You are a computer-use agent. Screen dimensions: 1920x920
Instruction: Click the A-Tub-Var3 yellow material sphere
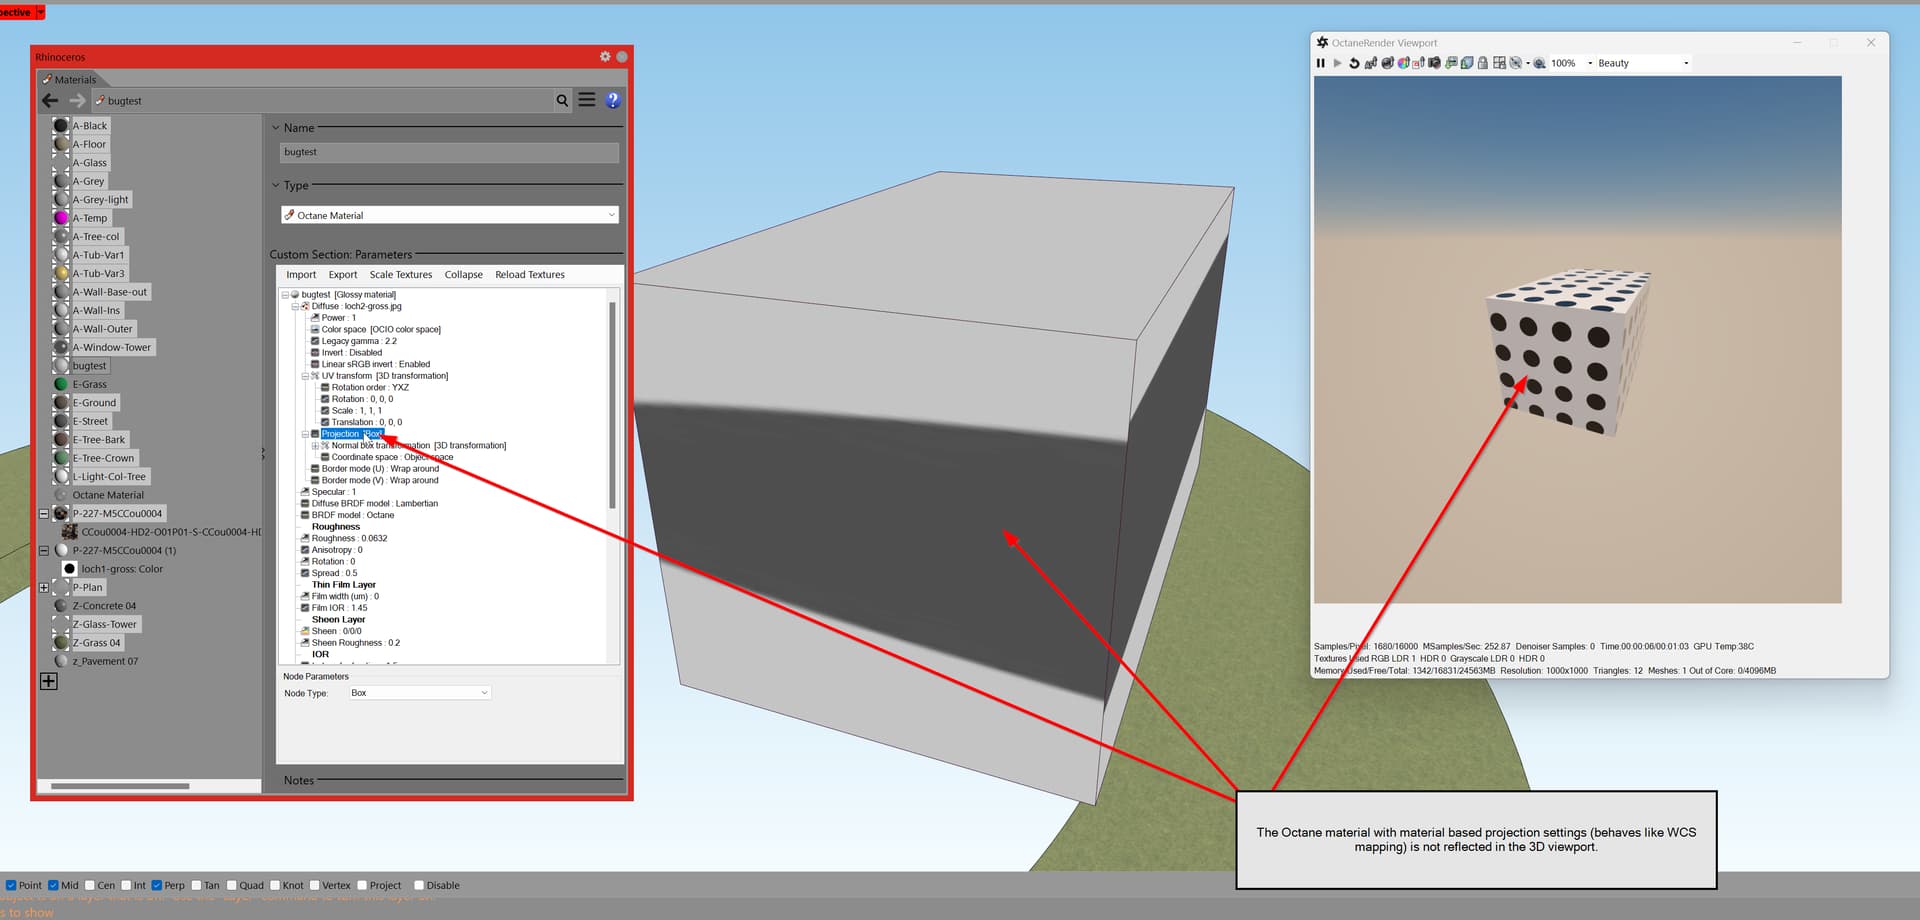[x=61, y=273]
